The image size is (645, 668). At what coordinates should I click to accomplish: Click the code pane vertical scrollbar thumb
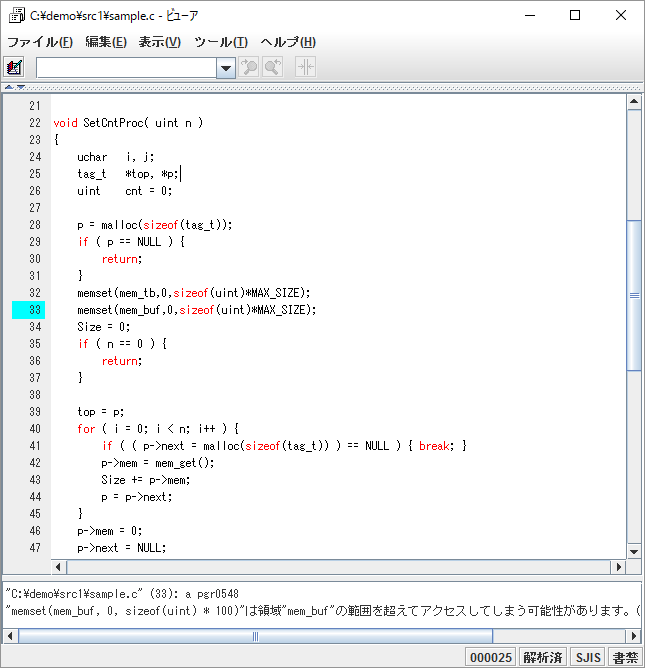[634, 295]
